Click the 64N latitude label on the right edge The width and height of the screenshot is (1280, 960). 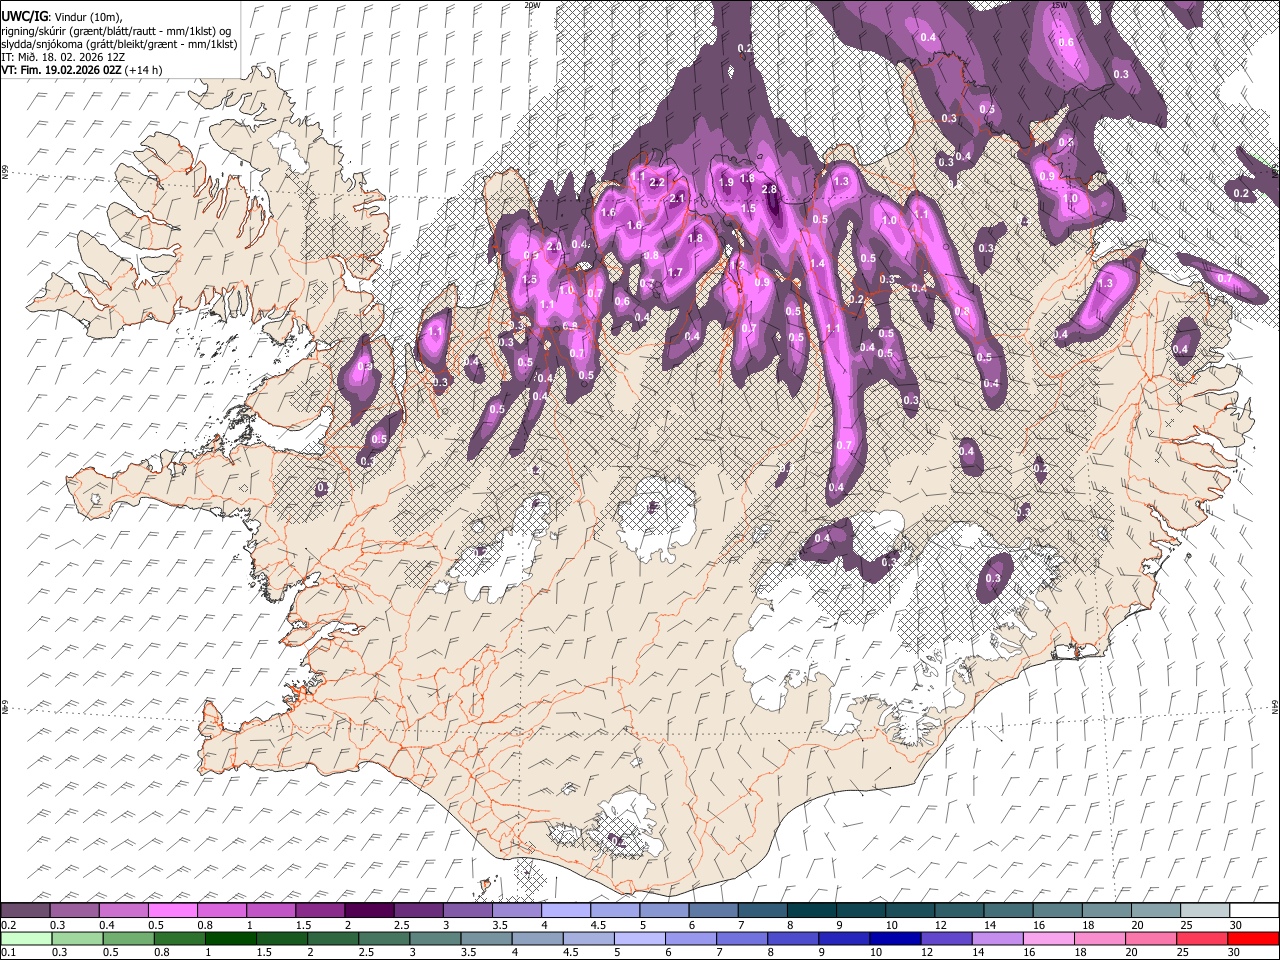point(1275,706)
